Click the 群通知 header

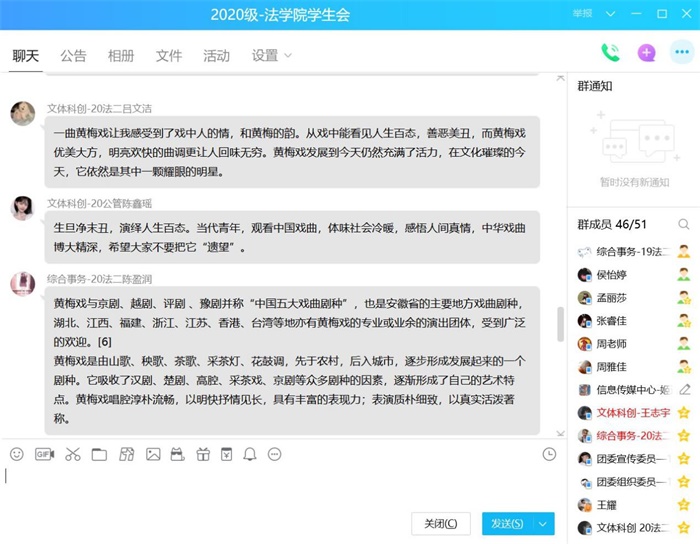(595, 86)
